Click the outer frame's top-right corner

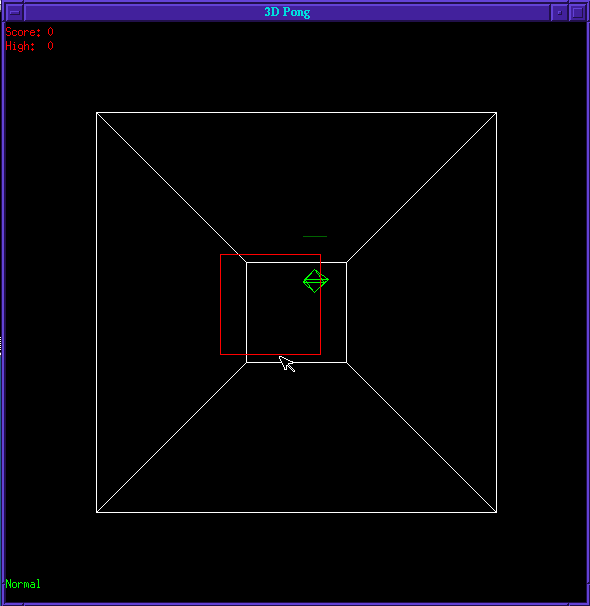click(x=496, y=113)
